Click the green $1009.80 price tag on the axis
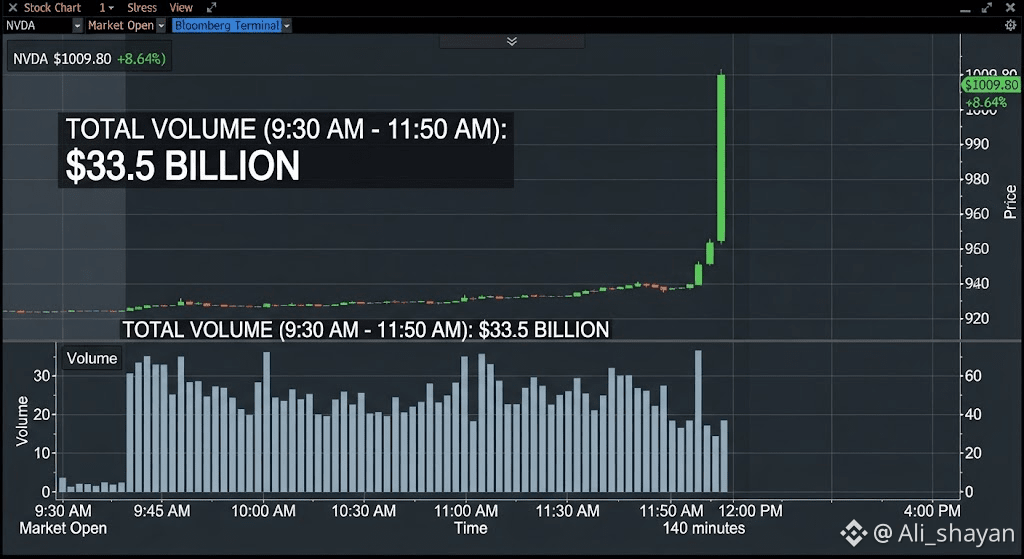This screenshot has height=559, width=1024. coord(991,85)
